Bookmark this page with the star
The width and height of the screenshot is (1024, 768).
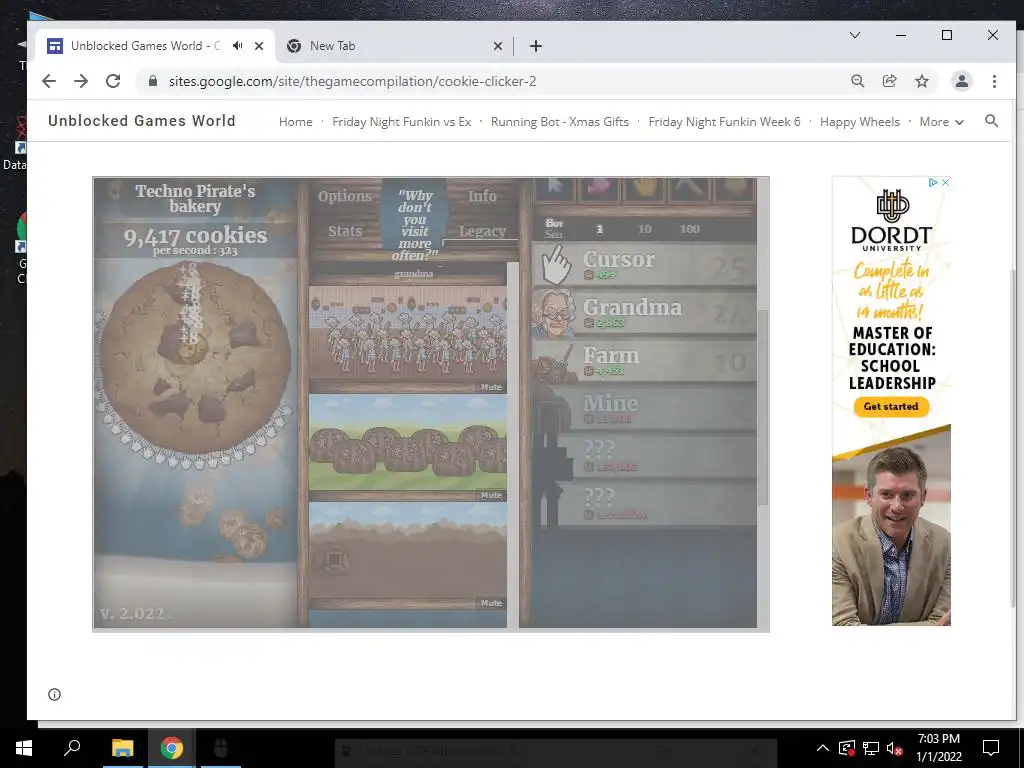click(921, 81)
